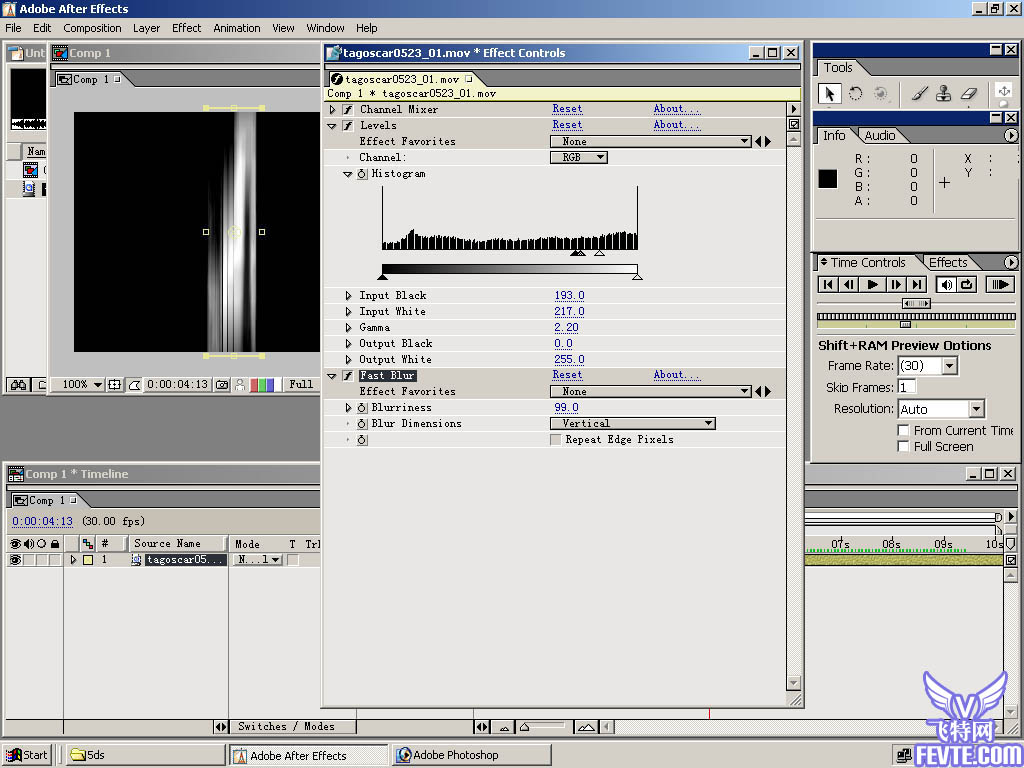The height and width of the screenshot is (768, 1024).
Task: Click the snapshot camera icon in Comp window
Action: pos(222,385)
